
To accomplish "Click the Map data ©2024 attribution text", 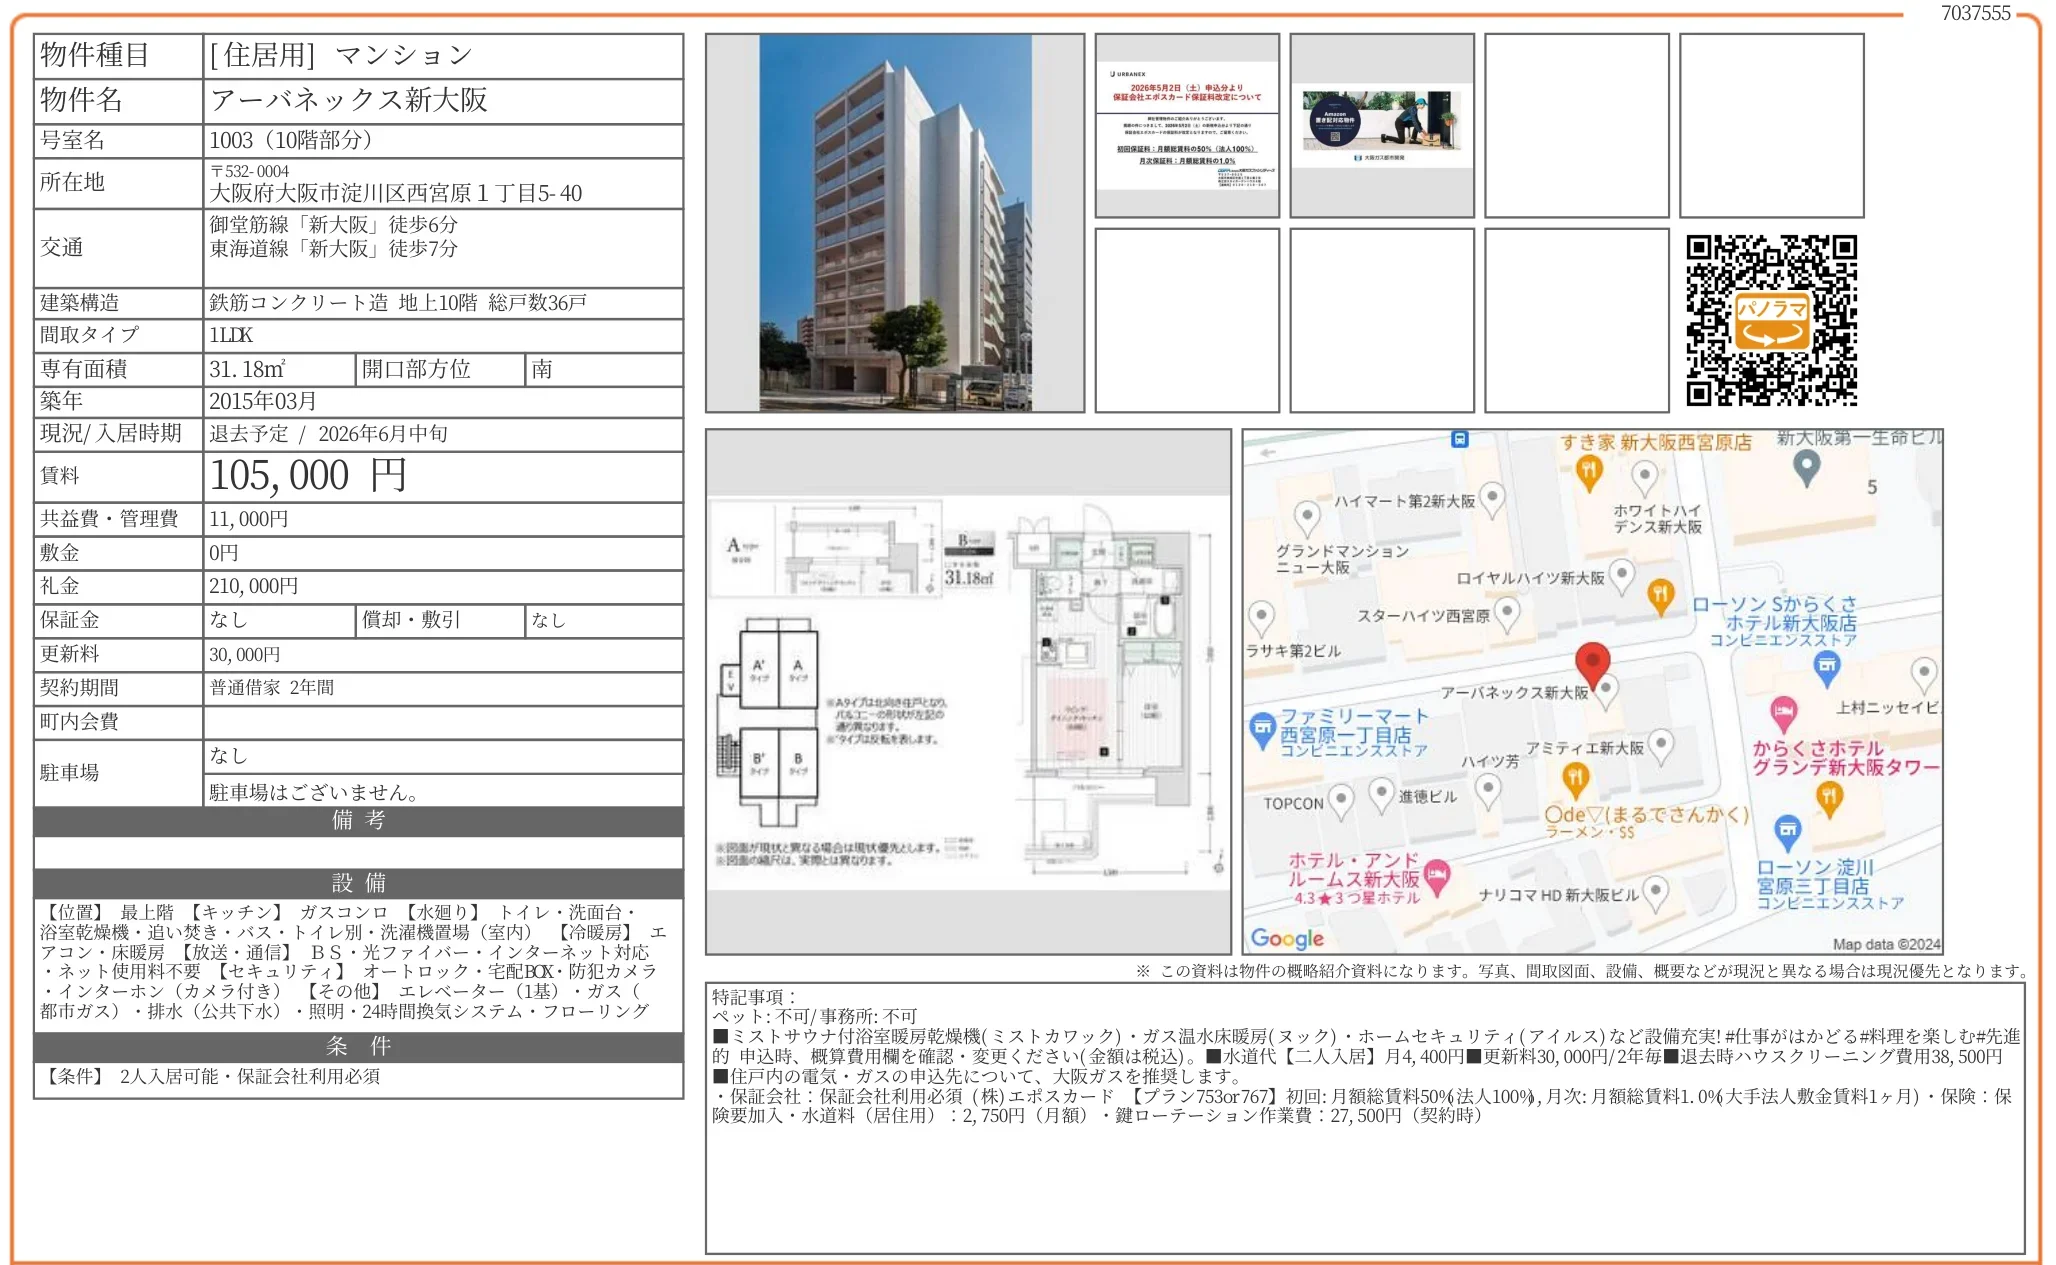I will [x=1885, y=942].
